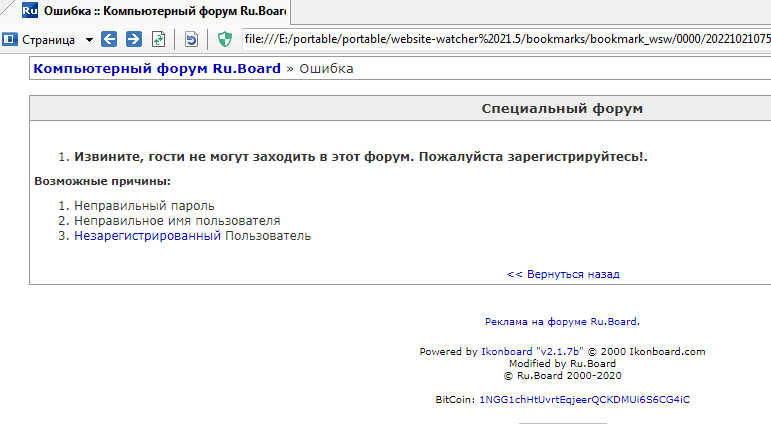Click the green arrows page refresh icon
This screenshot has height=424, width=771.
click(x=158, y=39)
